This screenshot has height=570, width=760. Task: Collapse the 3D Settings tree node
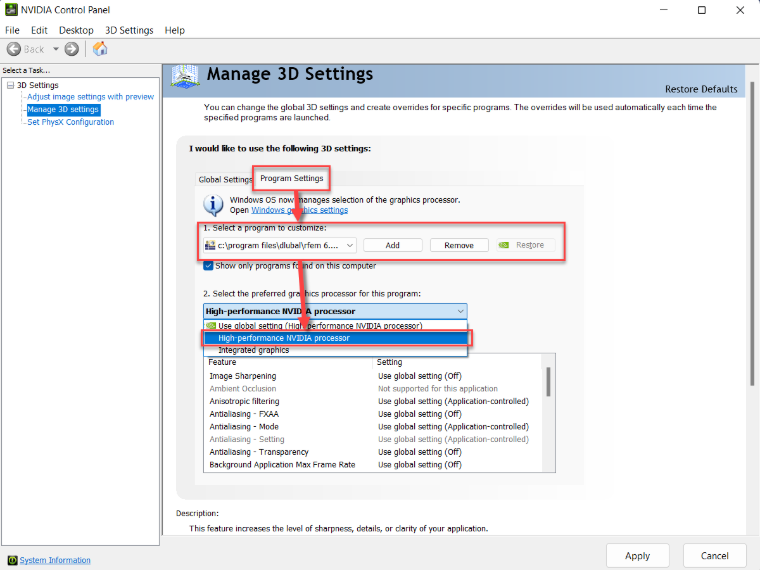pyautogui.click(x=10, y=85)
